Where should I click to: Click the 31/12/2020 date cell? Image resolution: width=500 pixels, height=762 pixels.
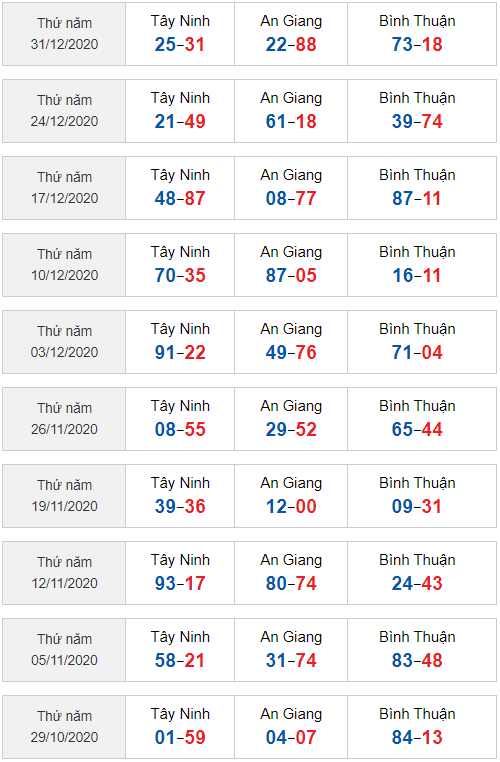tap(64, 34)
